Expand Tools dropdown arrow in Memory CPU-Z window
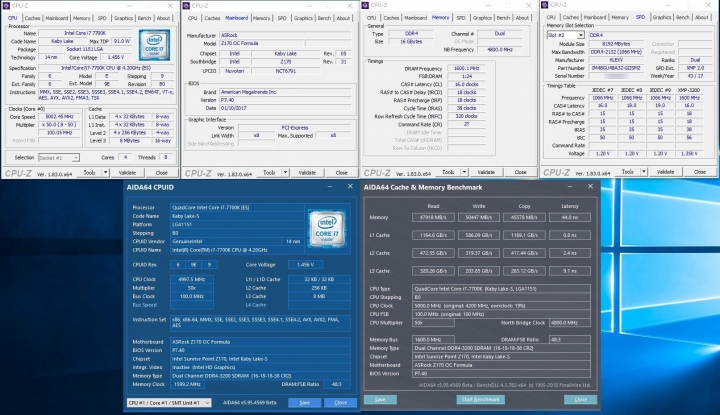 tap(465, 172)
